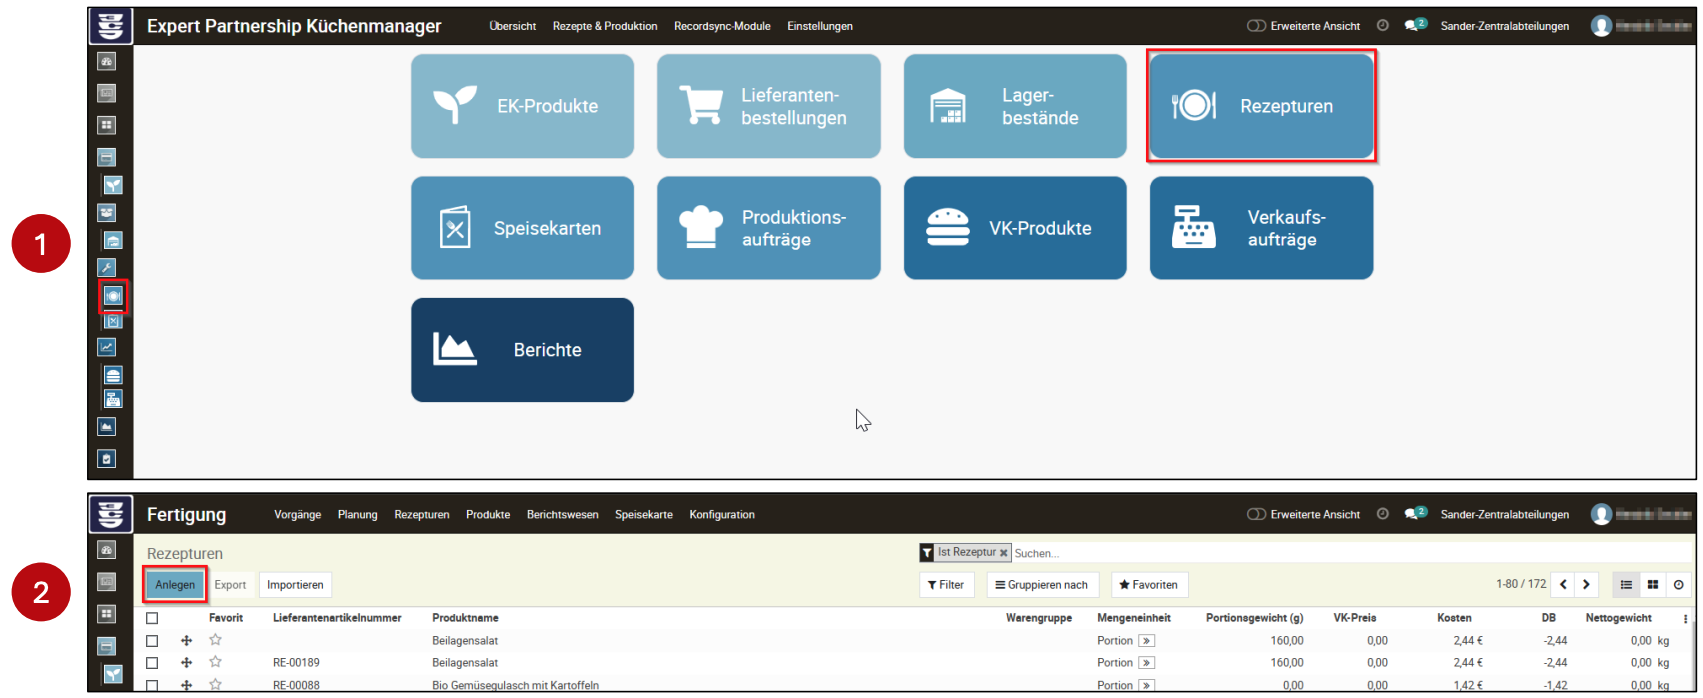Open the column options three-dot icon after Nettogewicht
1703x698 pixels.
[x=1685, y=619]
